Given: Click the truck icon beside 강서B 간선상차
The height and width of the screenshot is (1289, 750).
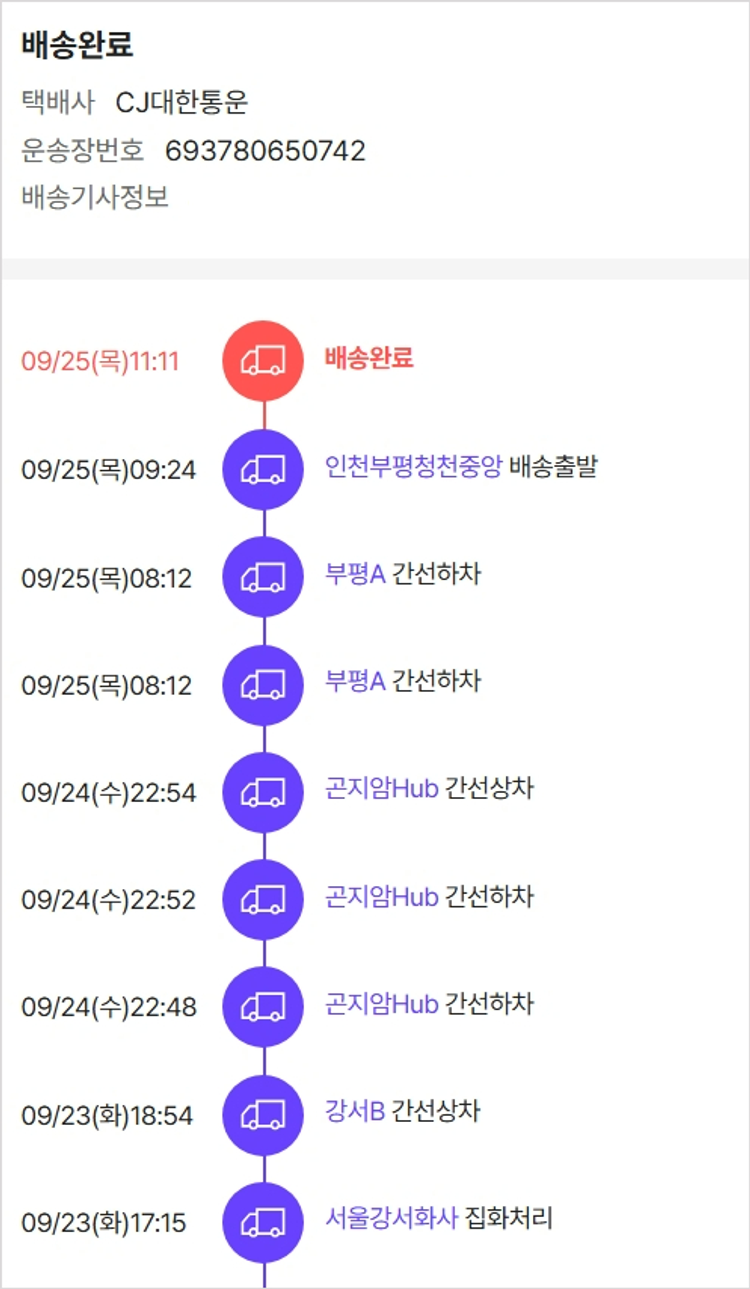Looking at the screenshot, I should point(263,1115).
